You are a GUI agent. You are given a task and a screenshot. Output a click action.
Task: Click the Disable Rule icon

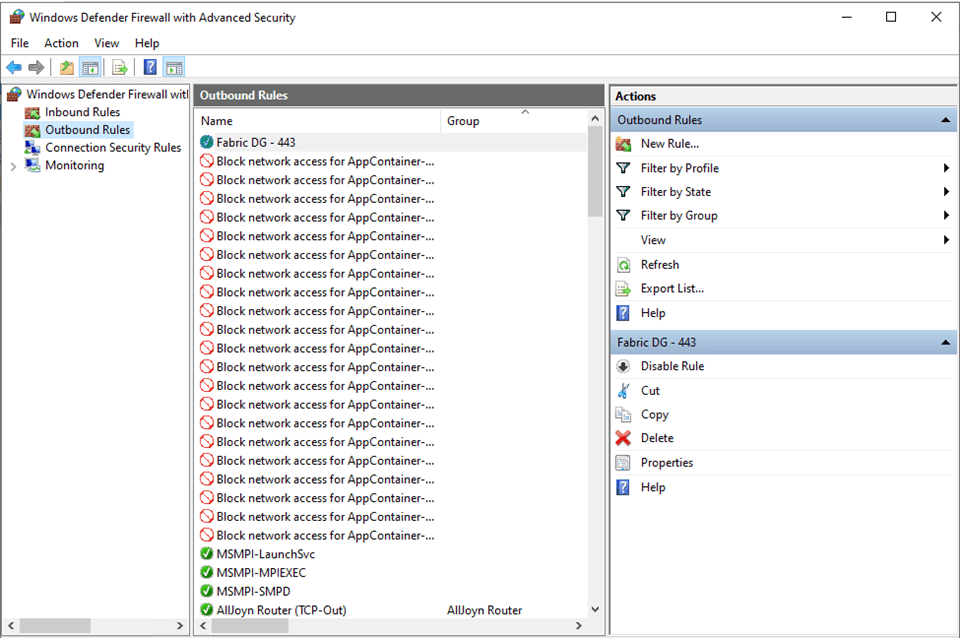point(623,366)
